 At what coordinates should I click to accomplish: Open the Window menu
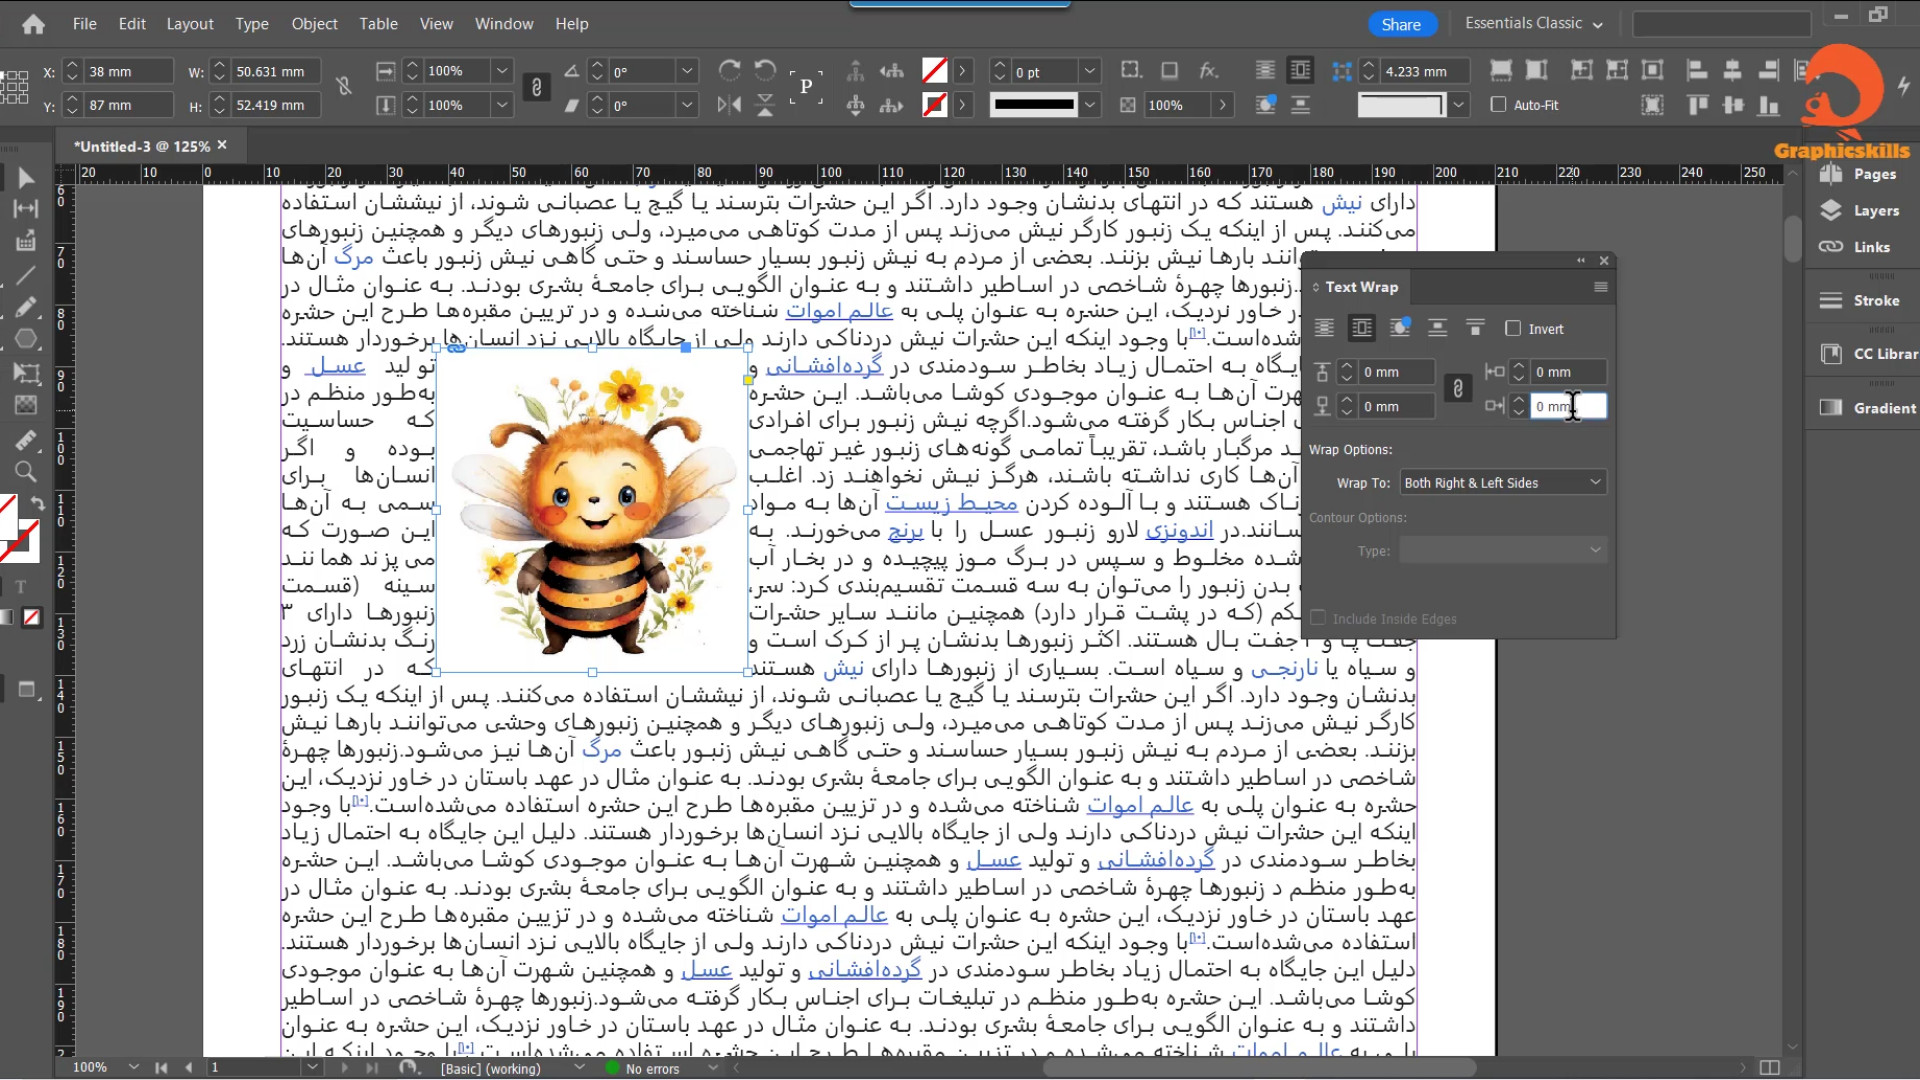(x=504, y=23)
